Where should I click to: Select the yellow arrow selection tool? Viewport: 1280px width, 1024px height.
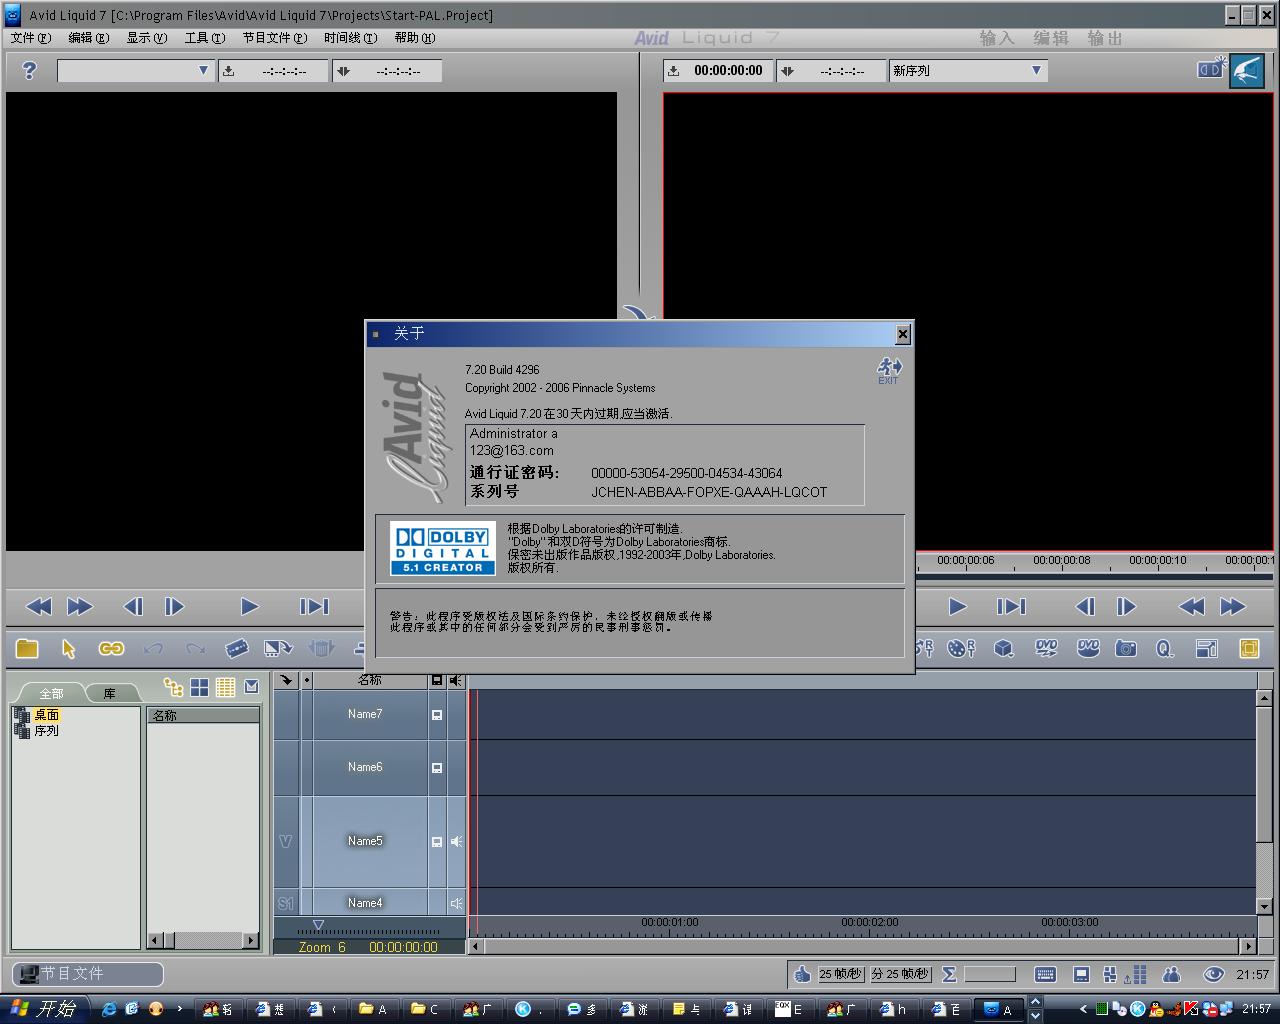pyautogui.click(x=68, y=649)
